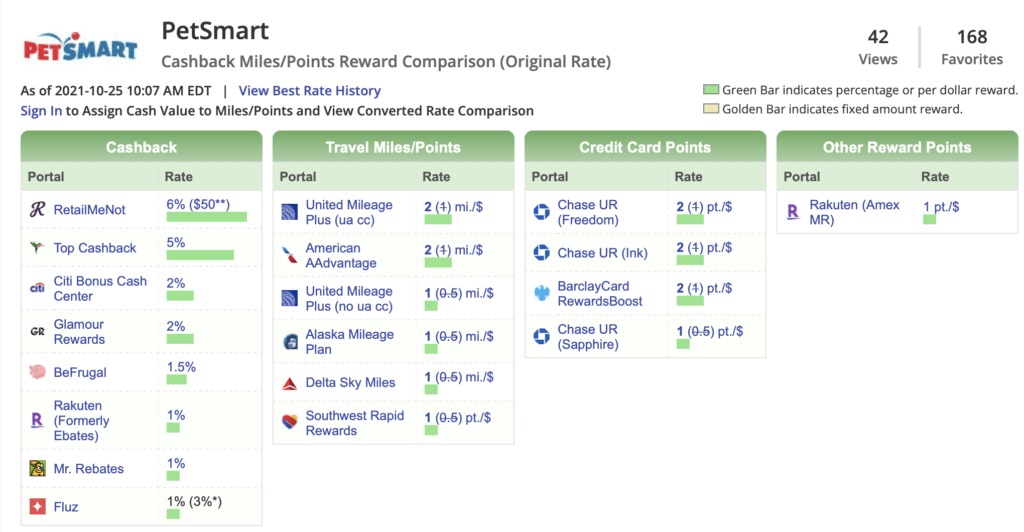Click the 168 Favorites counter
The width and height of the screenshot is (1024, 532).
[971, 48]
